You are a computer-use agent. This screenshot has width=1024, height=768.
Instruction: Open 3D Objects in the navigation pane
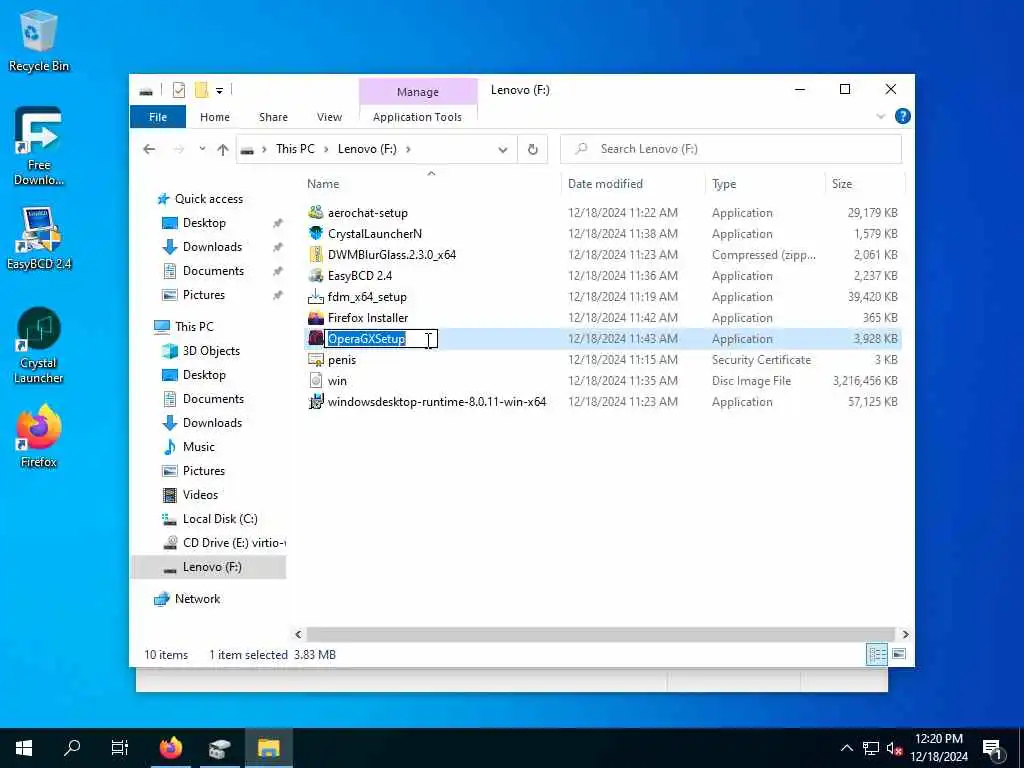[x=211, y=351]
